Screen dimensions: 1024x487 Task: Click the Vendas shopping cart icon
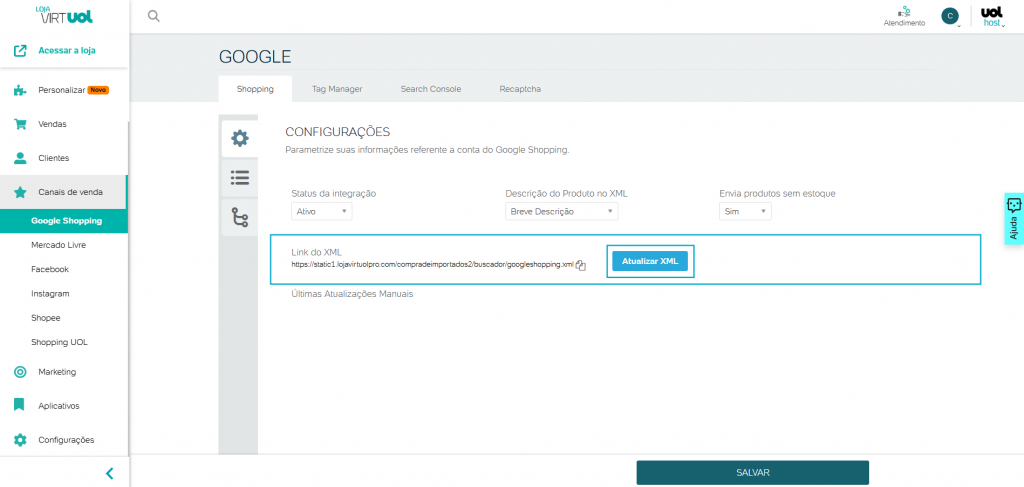coord(20,124)
